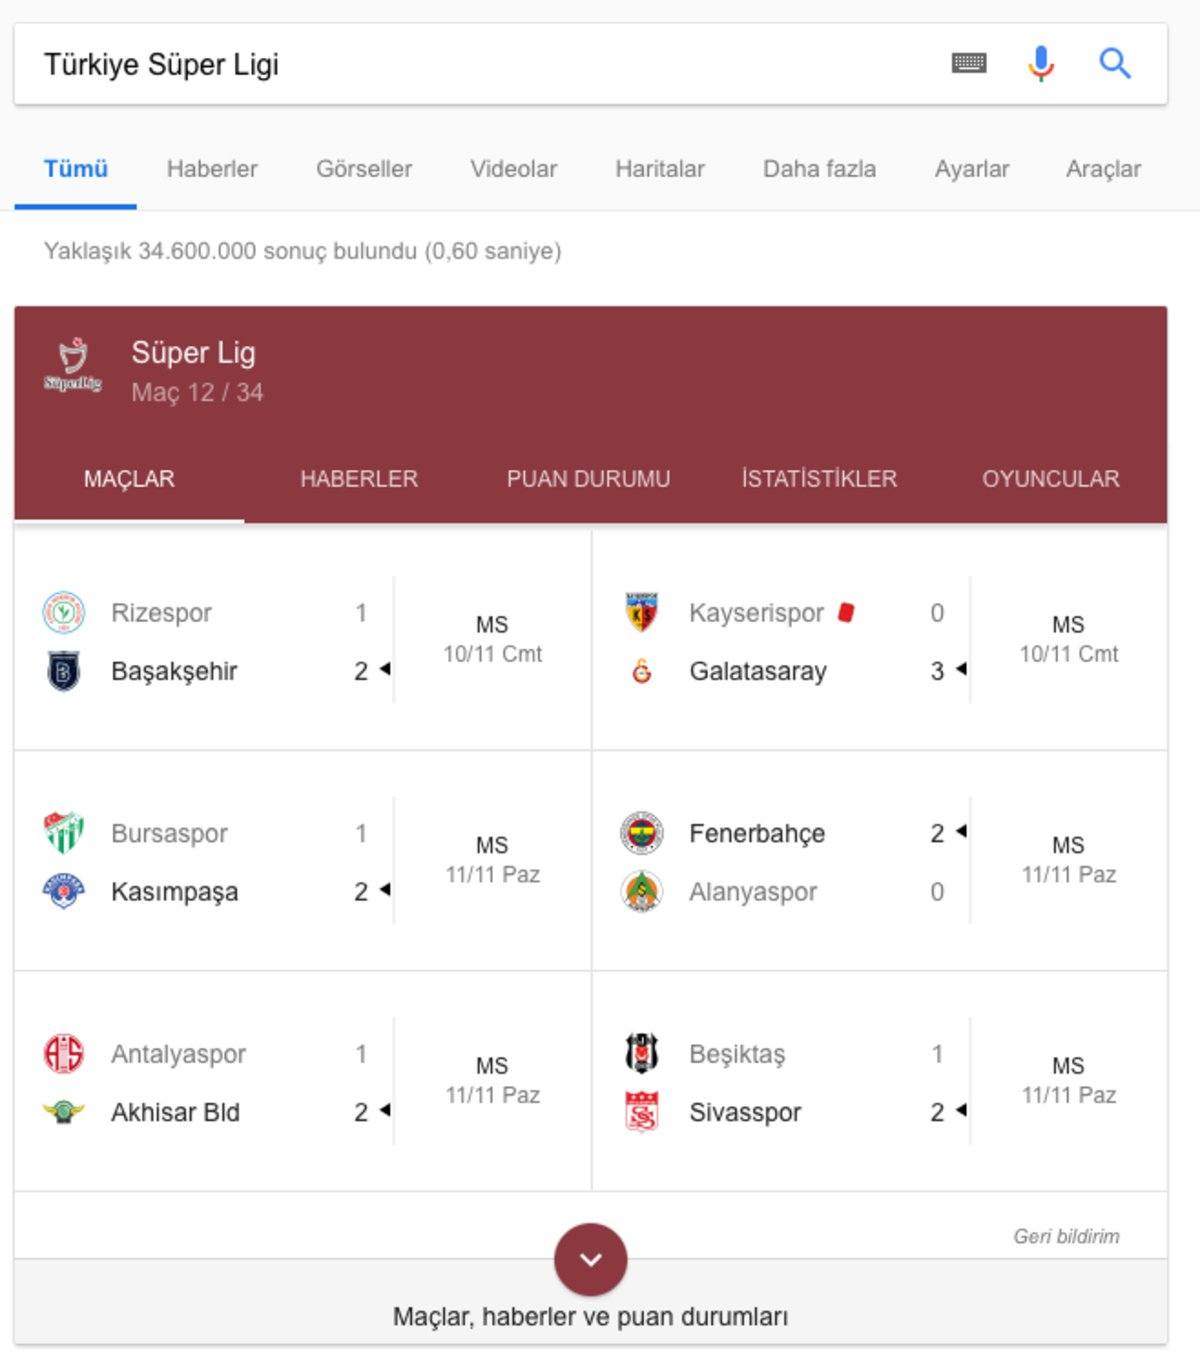The image size is (1200, 1360).
Task: Open the OYUNCULAR tab
Action: pos(1050,479)
